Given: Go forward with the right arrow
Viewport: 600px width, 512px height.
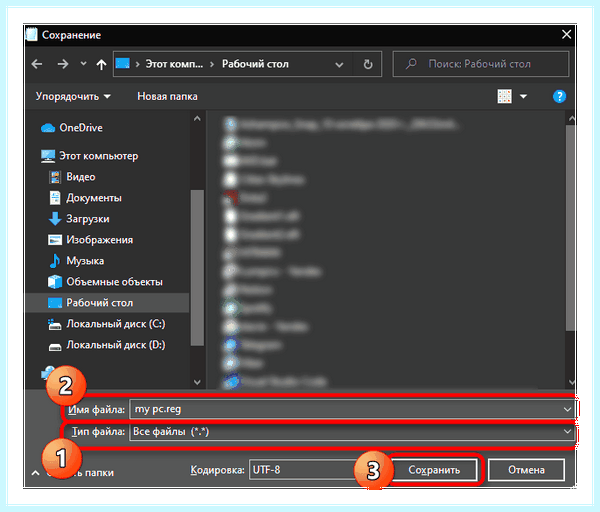Looking at the screenshot, I should 63,64.
